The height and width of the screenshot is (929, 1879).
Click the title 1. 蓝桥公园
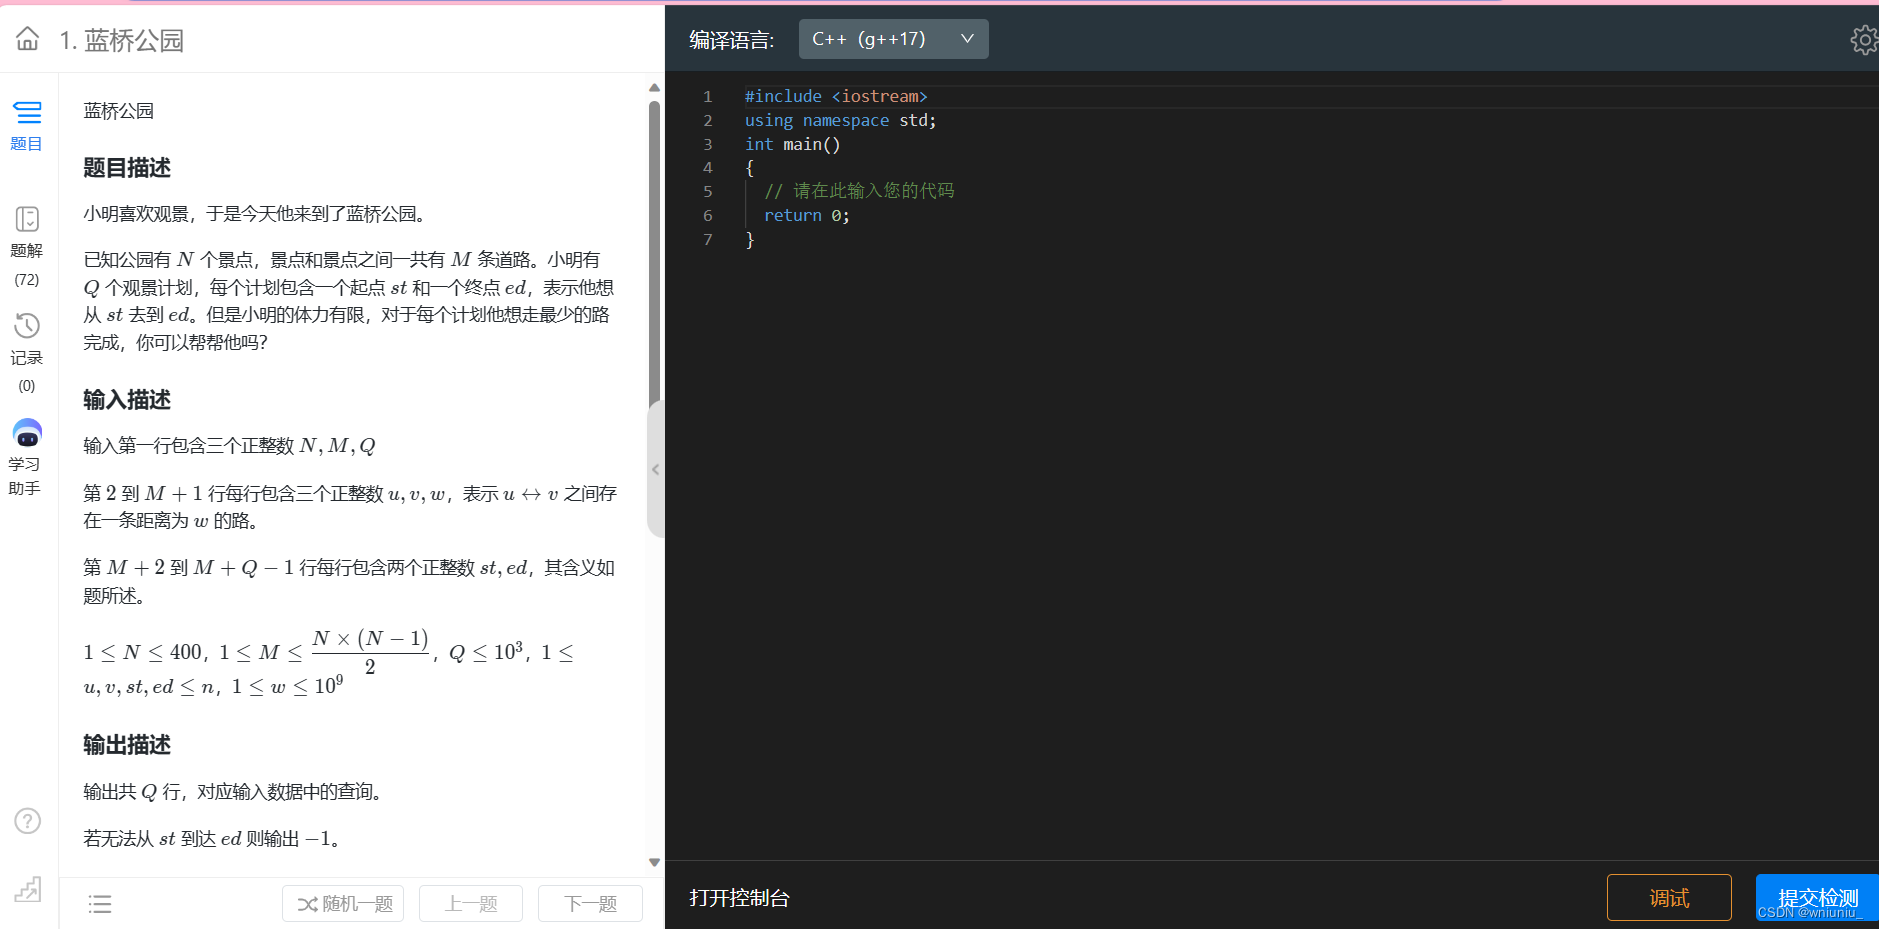121,40
